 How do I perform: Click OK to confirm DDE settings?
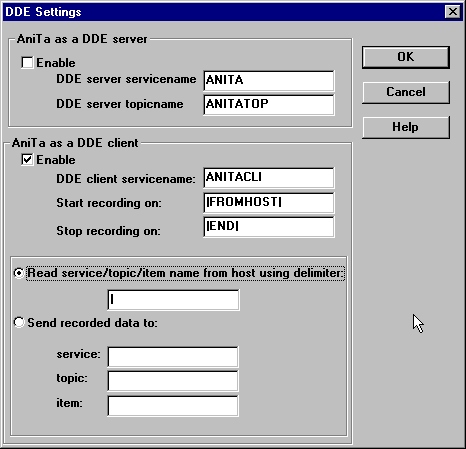pos(406,57)
